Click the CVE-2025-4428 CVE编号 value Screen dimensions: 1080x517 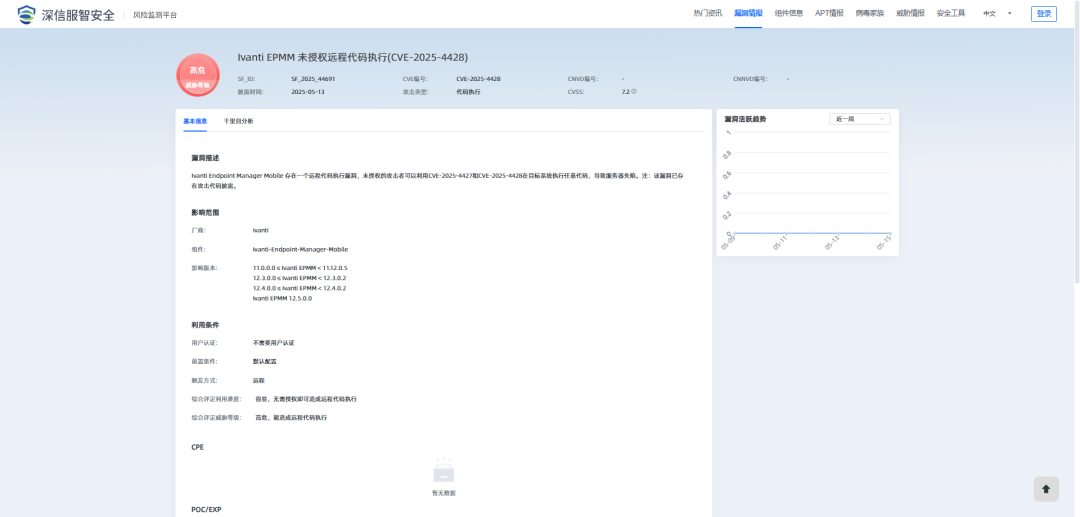pyautogui.click(x=478, y=79)
